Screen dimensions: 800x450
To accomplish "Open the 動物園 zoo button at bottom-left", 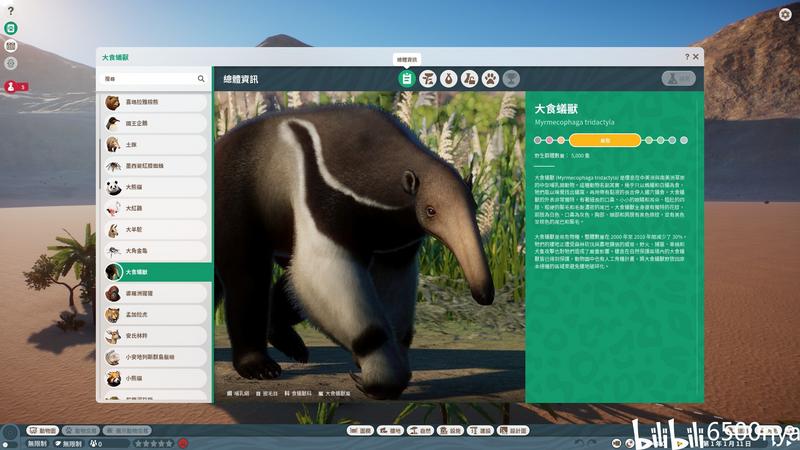I will click(x=43, y=431).
